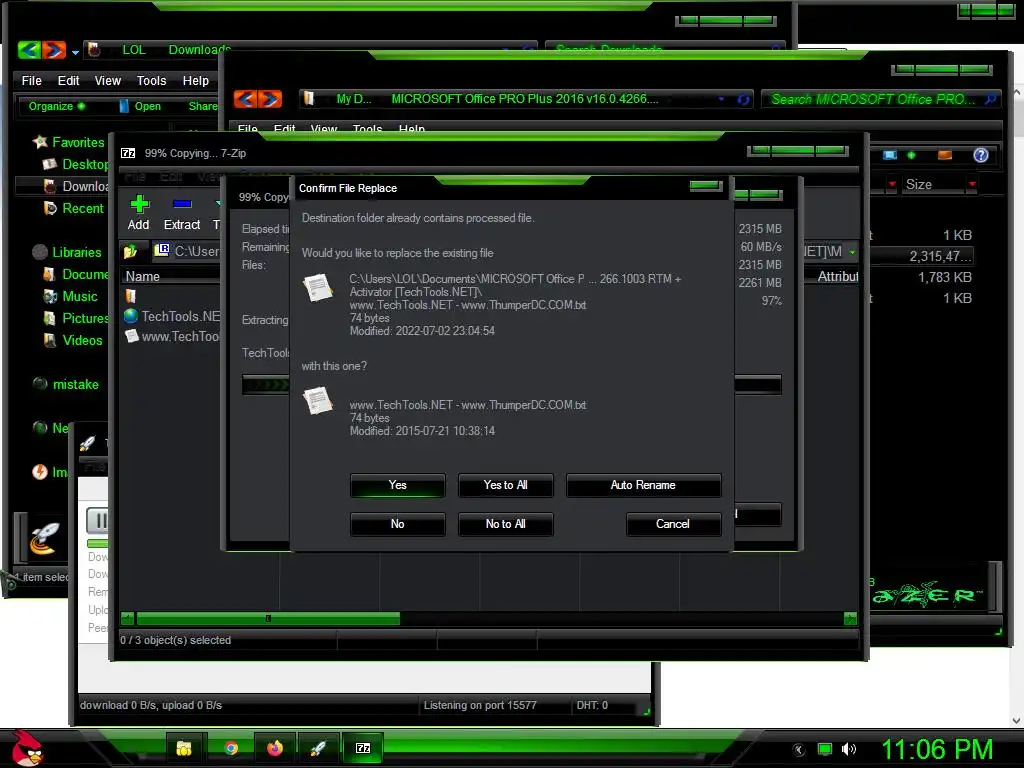Open the Size column filter dropdown
This screenshot has height=768, width=1024.
click(972, 185)
